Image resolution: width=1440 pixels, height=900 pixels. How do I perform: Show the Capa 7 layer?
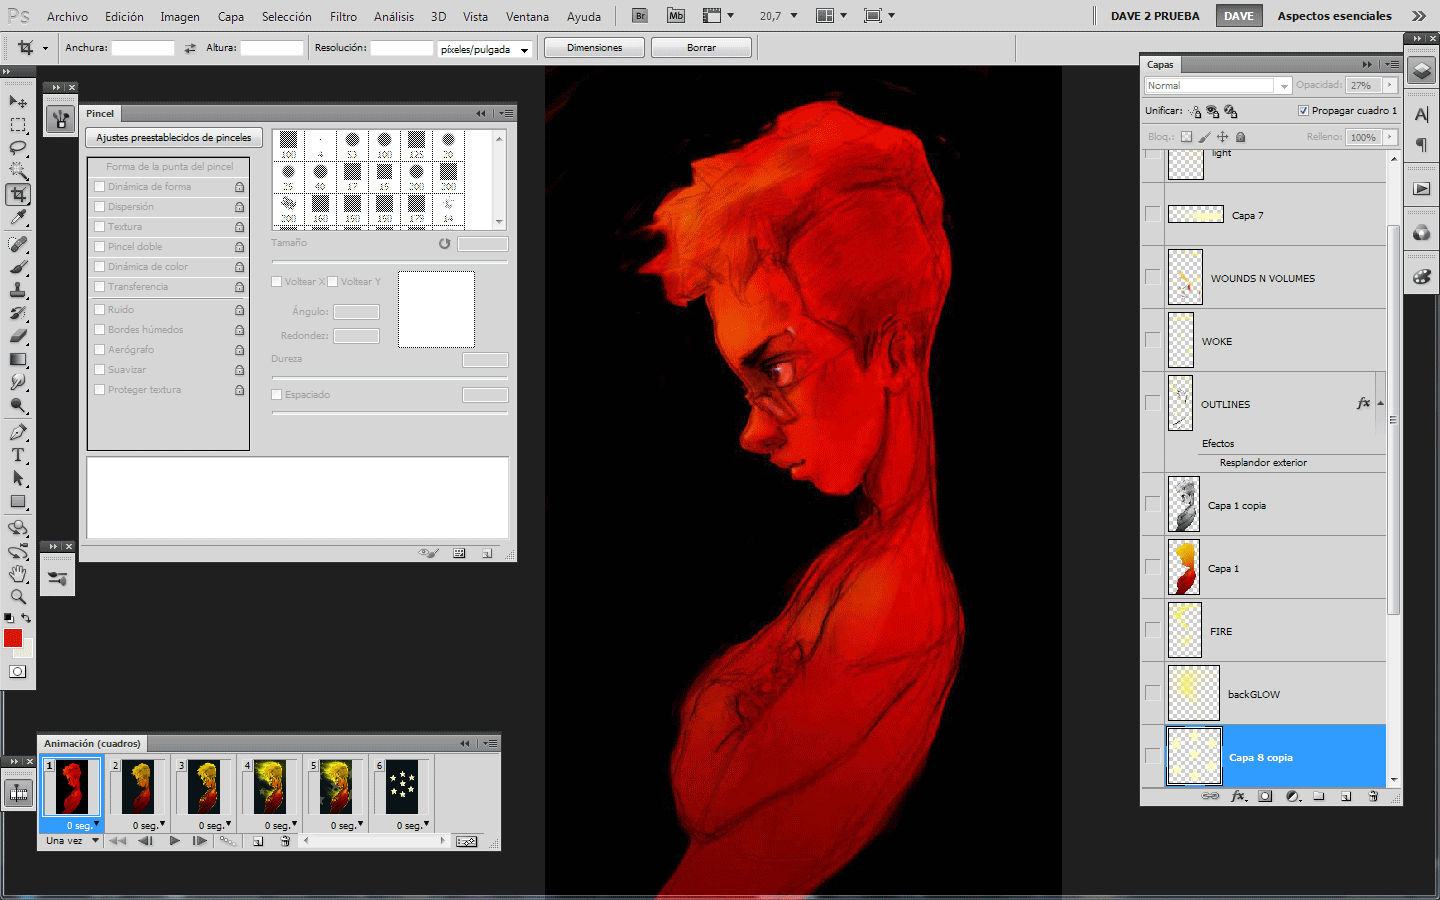[x=1152, y=215]
